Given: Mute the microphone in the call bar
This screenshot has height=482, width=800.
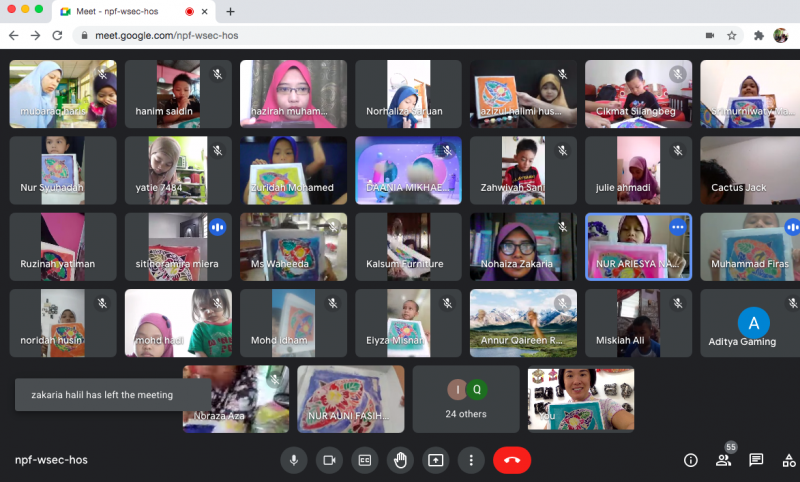Looking at the screenshot, I should click(294, 460).
